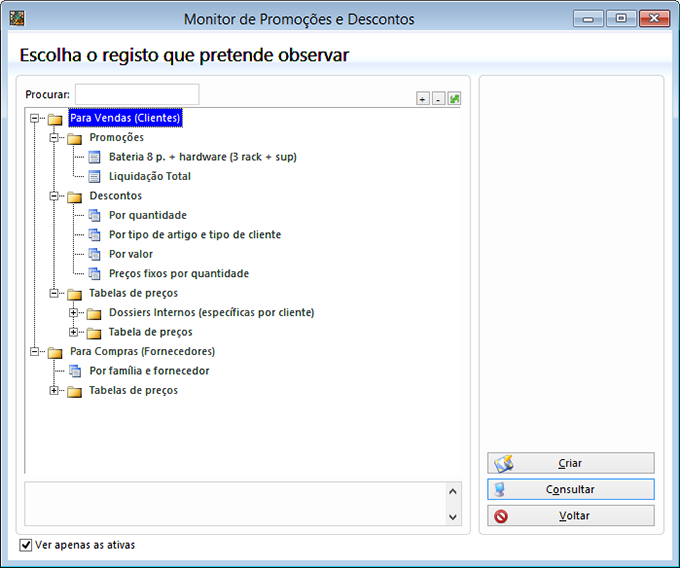The height and width of the screenshot is (568, 680).
Task: Close the Monitor de Promoções window
Action: [654, 19]
